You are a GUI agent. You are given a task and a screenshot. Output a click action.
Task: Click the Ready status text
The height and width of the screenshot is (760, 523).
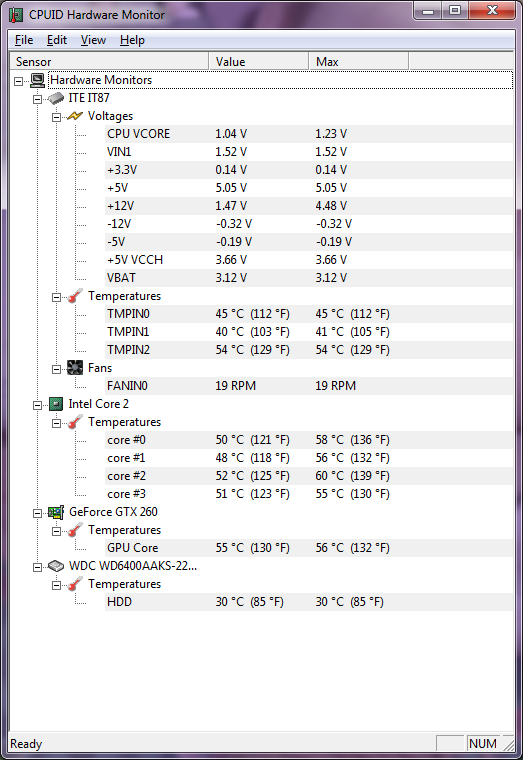click(x=26, y=744)
